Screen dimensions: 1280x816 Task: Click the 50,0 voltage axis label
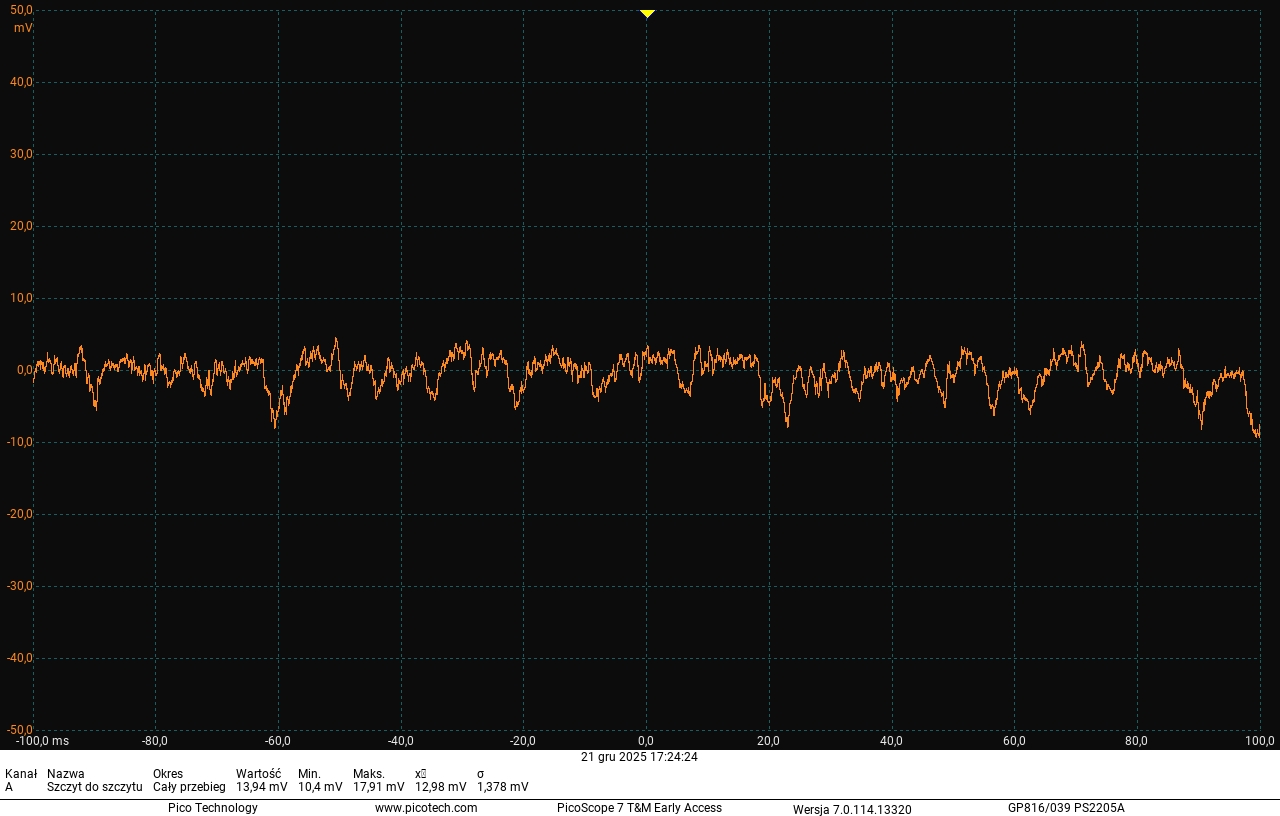click(x=22, y=10)
